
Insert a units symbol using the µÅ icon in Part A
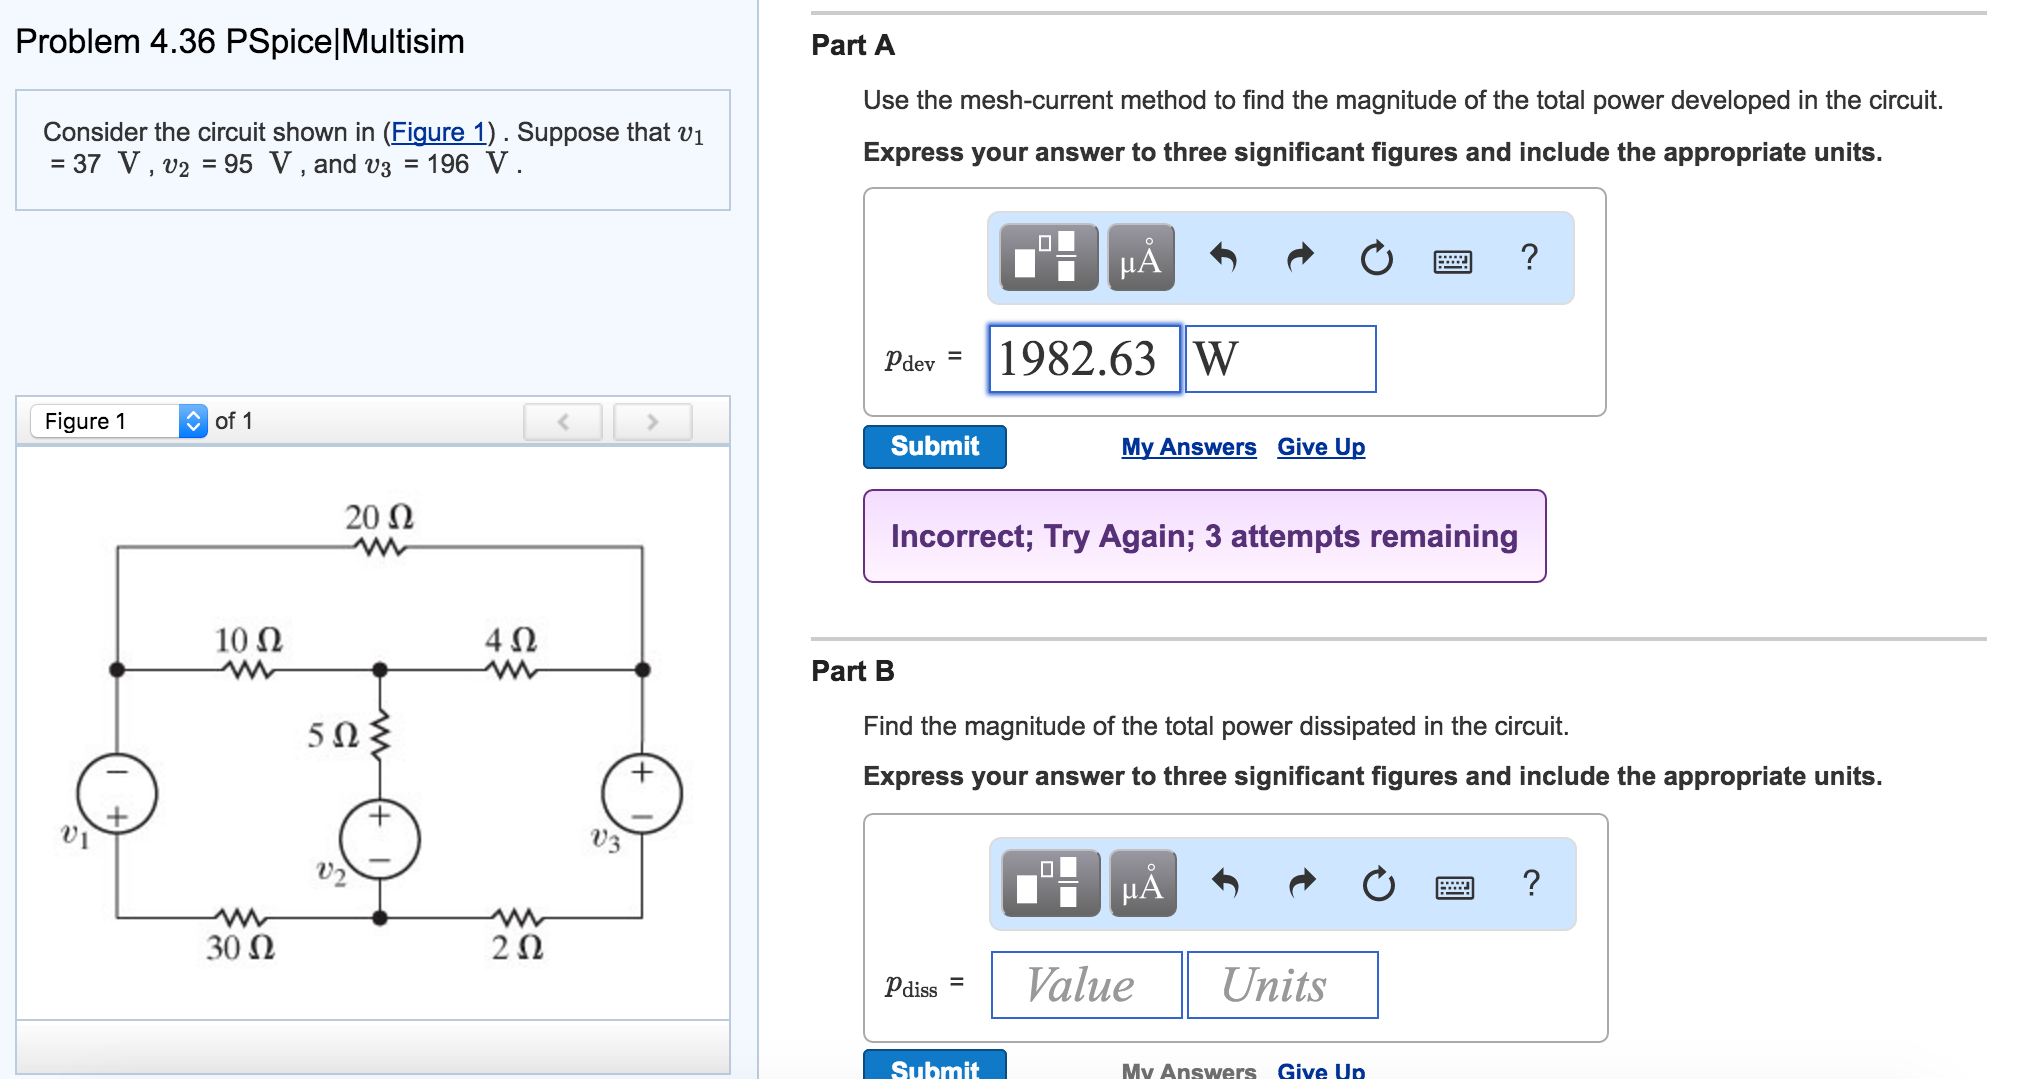1139,258
